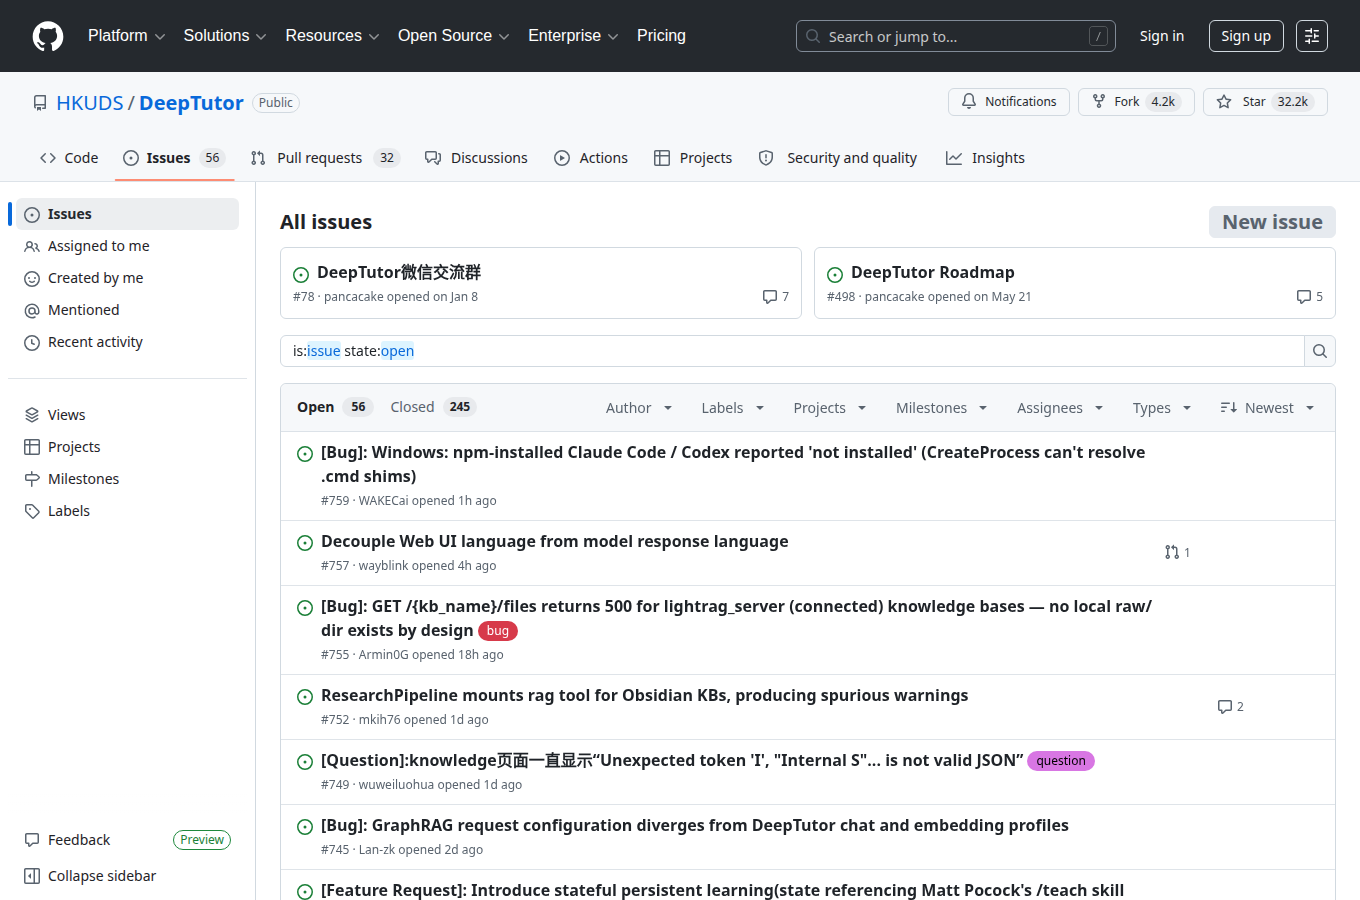Select the Issues tab
This screenshot has height=900, width=1360.
[174, 158]
